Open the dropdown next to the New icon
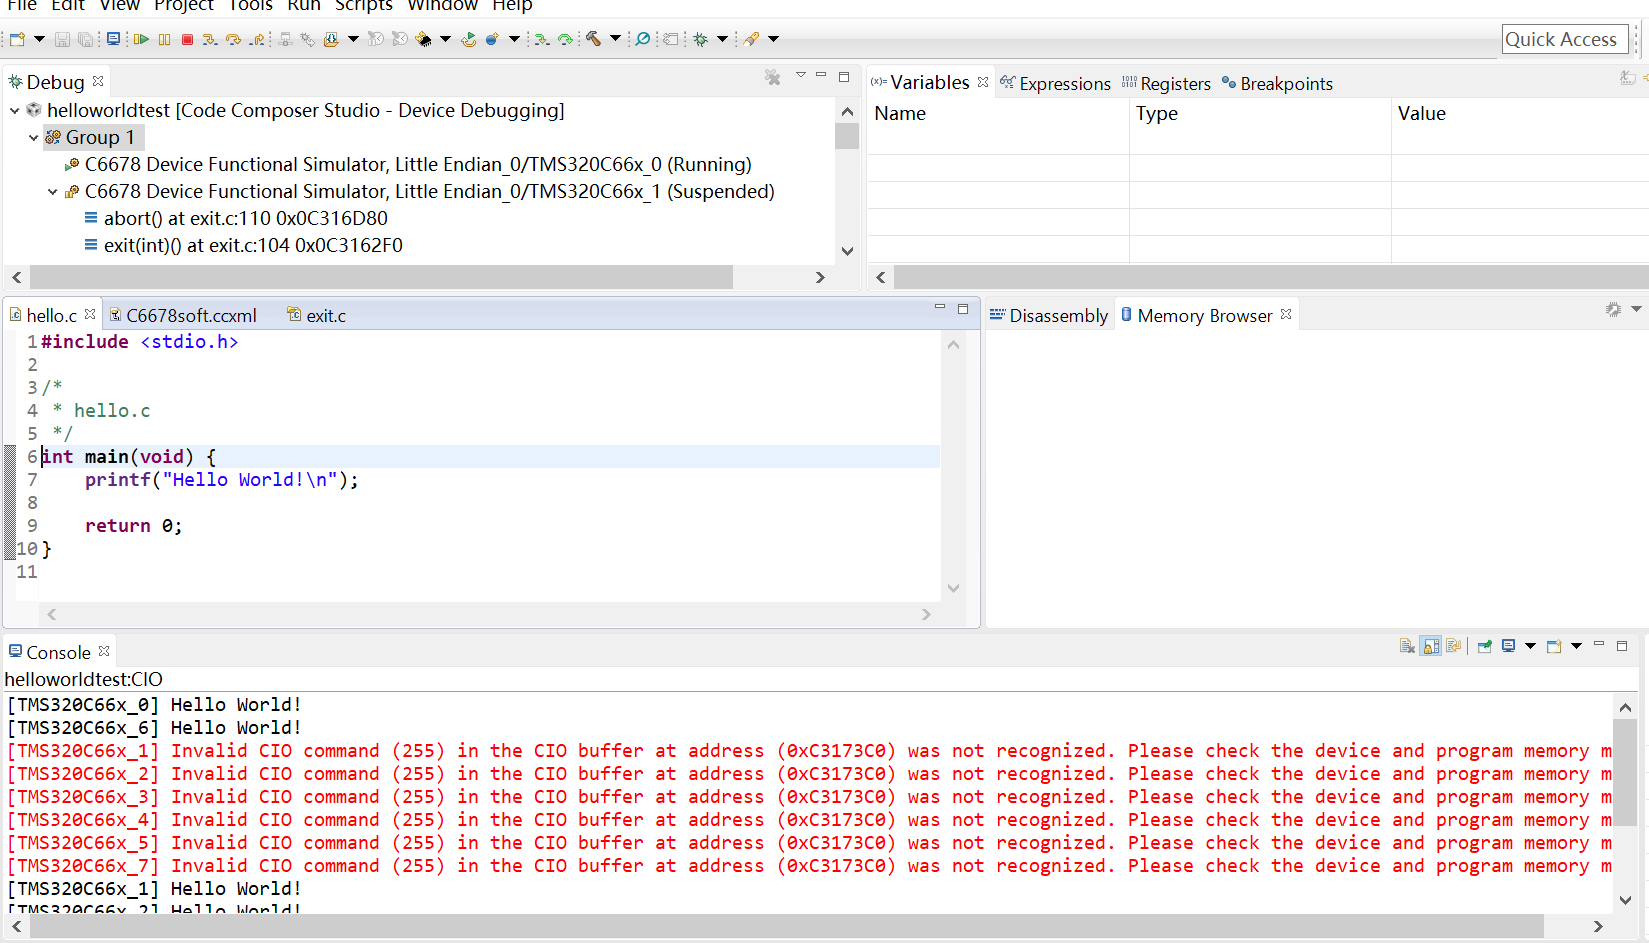Screen dimensions: 1649x943 click(40, 39)
